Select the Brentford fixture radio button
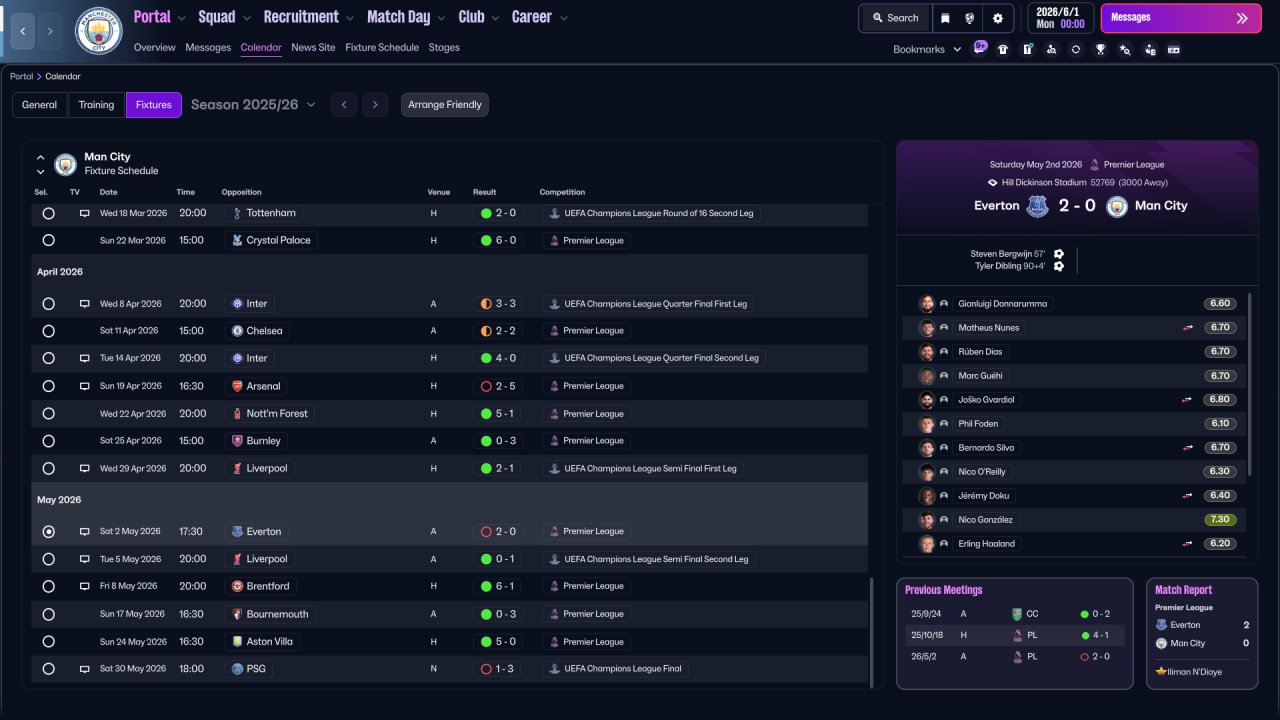The image size is (1280, 720). [48, 587]
